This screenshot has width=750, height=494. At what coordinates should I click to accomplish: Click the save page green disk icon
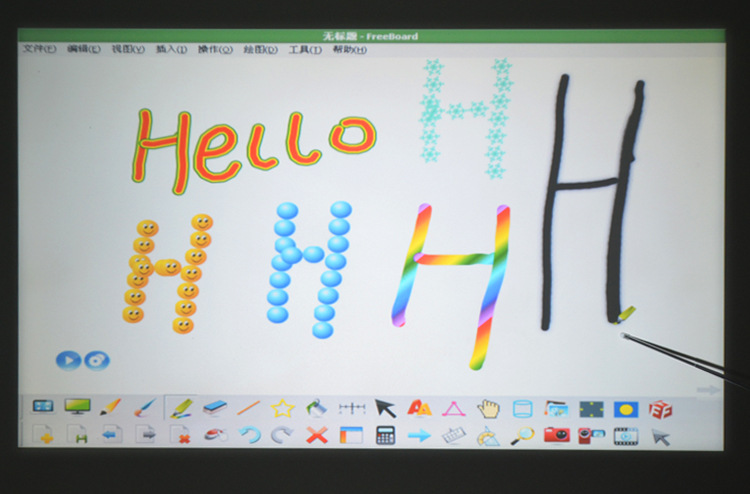[78, 435]
